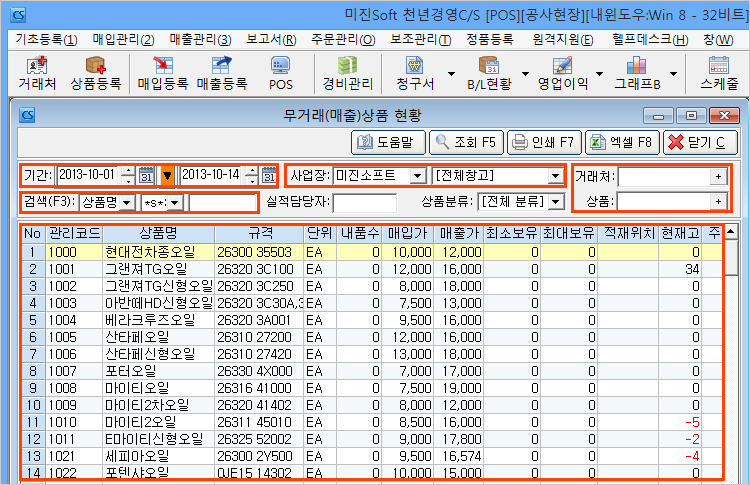The image size is (750, 485).
Task: Click the 엑셀 F8 export button
Action: [622, 142]
